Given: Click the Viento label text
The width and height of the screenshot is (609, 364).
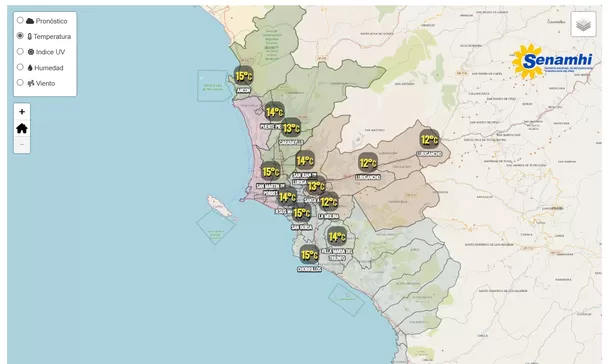Looking at the screenshot, I should pyautogui.click(x=45, y=83).
